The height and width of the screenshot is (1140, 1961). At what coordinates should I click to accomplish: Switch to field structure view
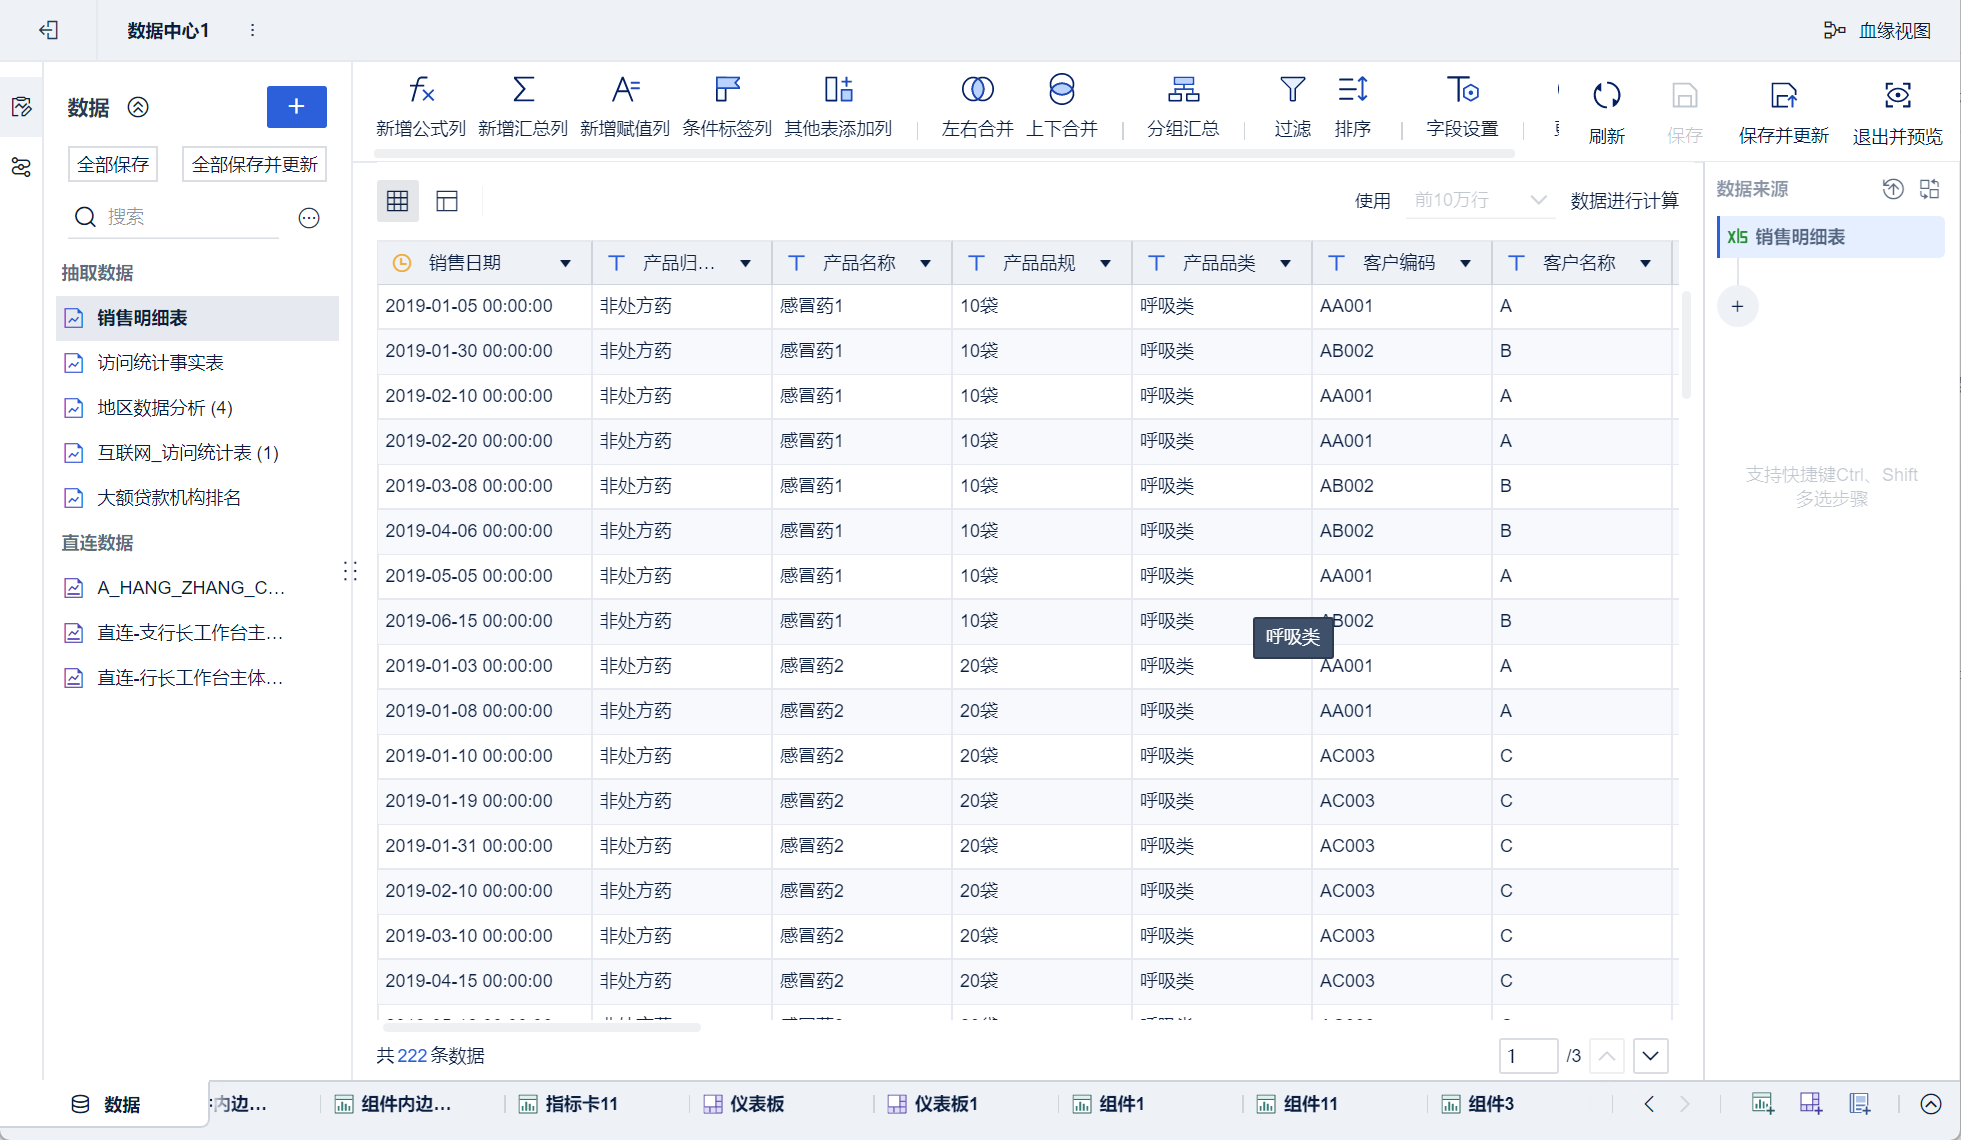(447, 201)
